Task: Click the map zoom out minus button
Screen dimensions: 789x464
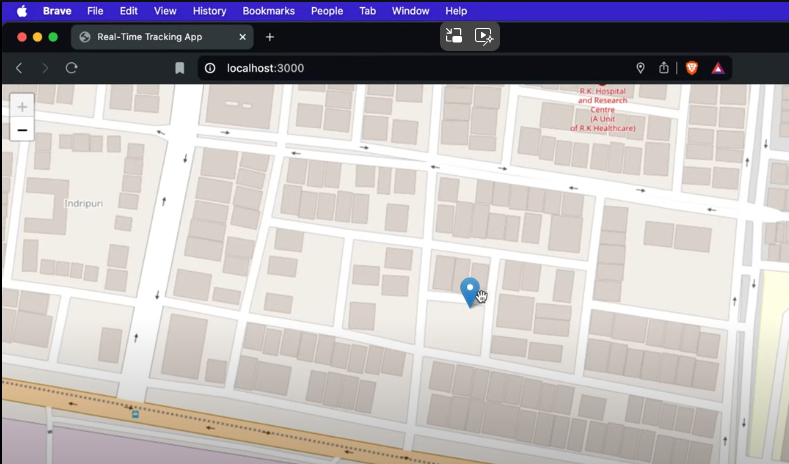Action: point(22,130)
